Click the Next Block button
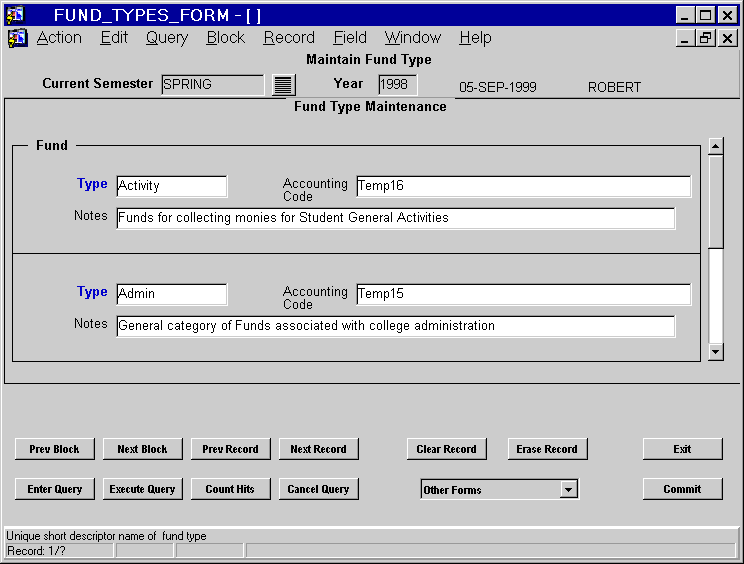 point(142,449)
